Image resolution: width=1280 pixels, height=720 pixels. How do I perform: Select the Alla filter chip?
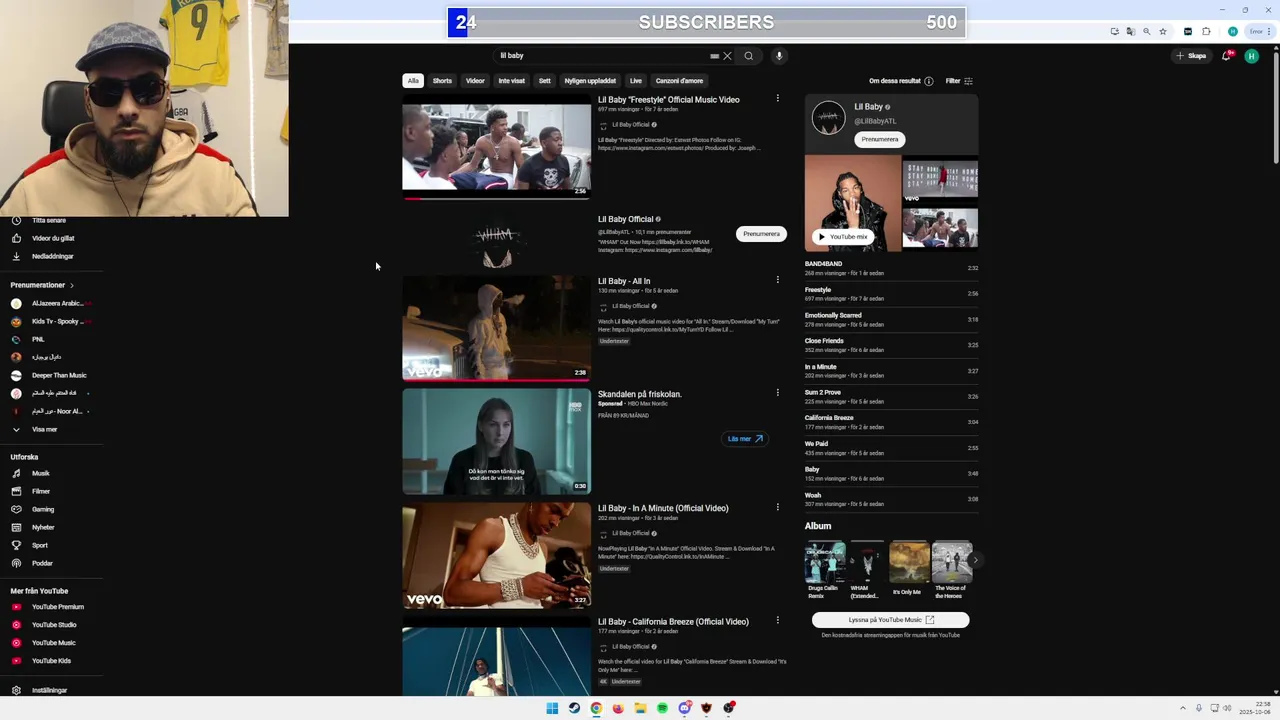[x=413, y=81]
